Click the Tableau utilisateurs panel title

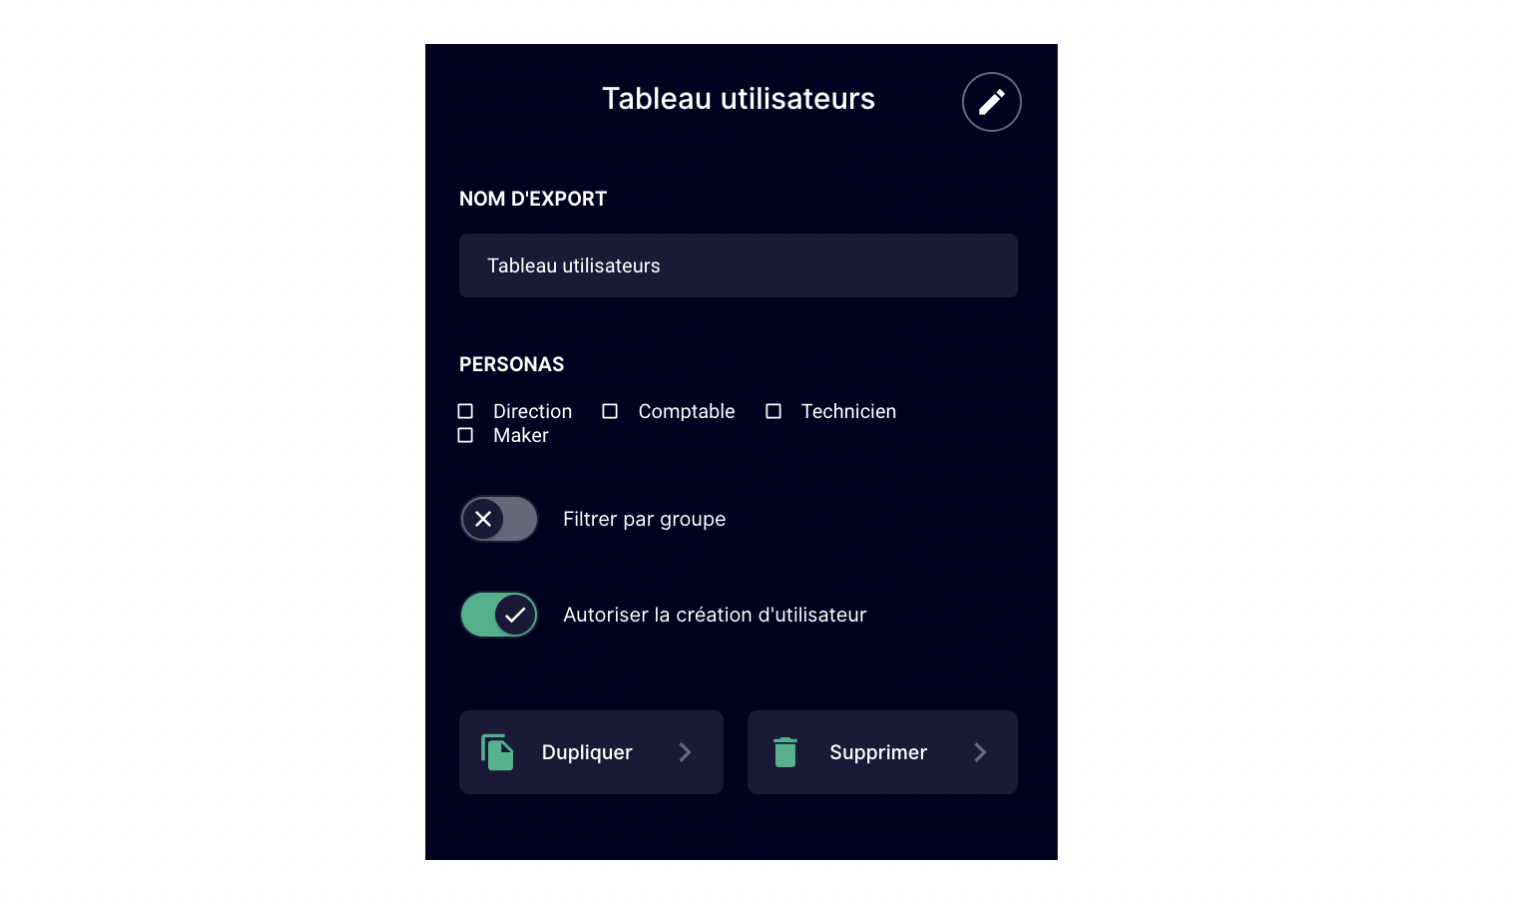[x=738, y=98]
